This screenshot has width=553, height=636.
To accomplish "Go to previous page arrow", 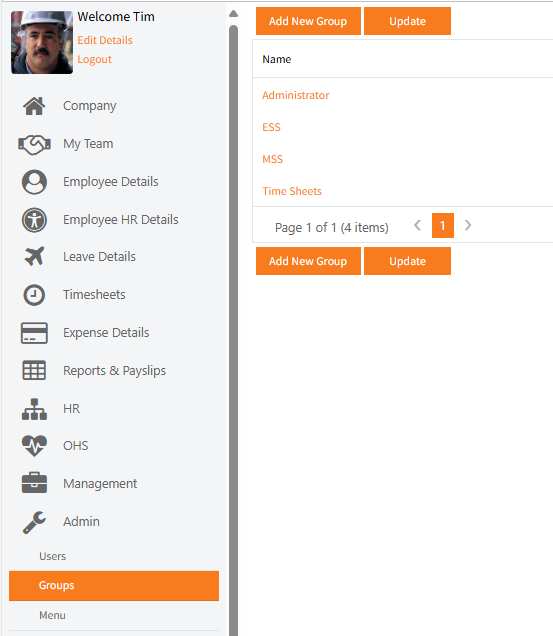I will [x=417, y=225].
